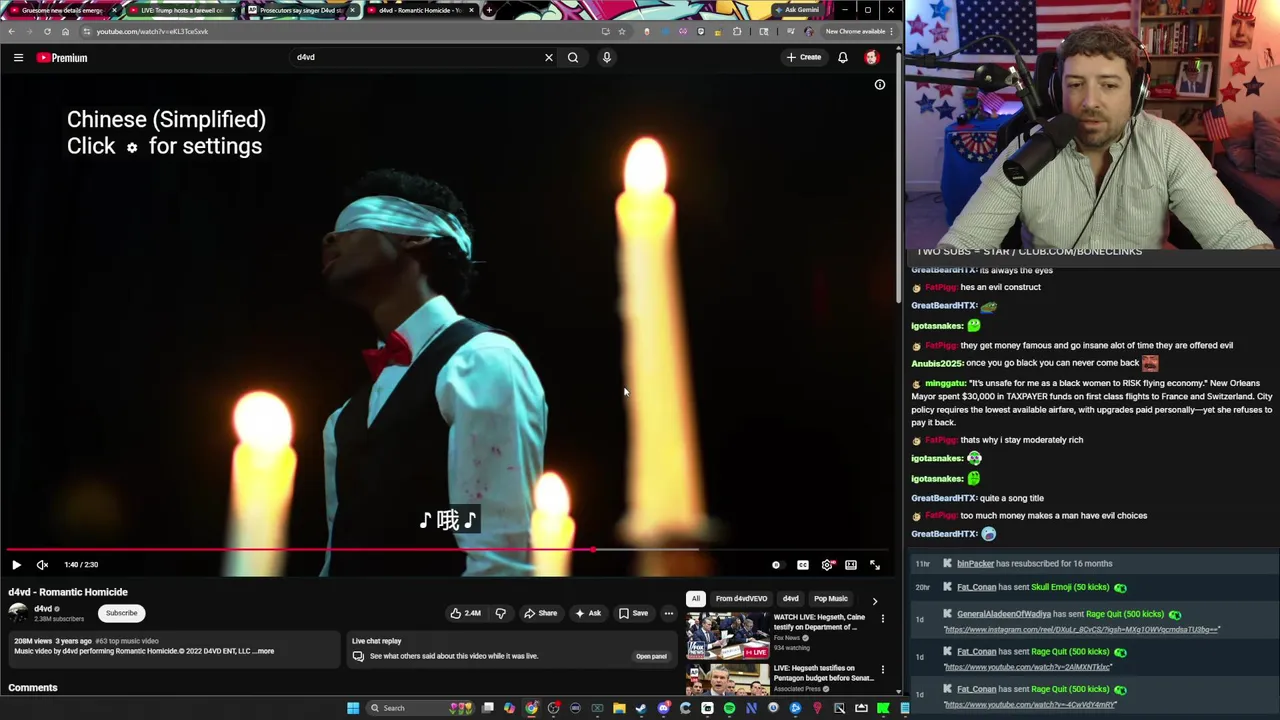Run search with the magnifier button
Image resolution: width=1280 pixels, height=720 pixels.
pos(573,58)
